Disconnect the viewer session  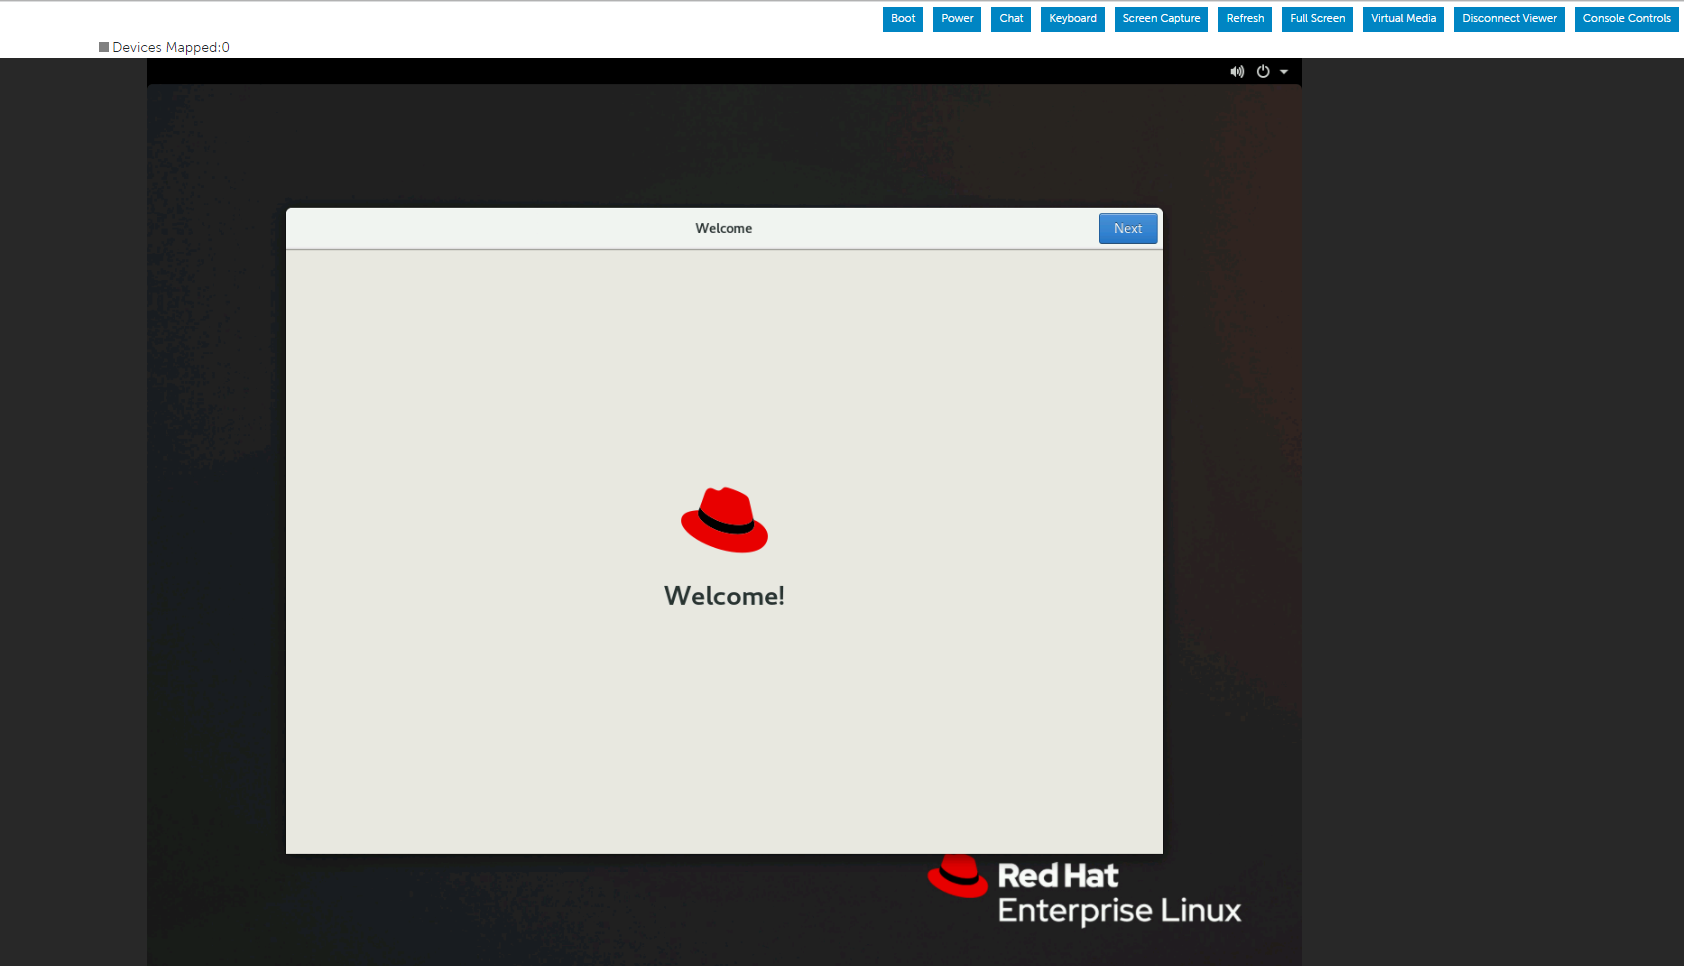(1509, 18)
